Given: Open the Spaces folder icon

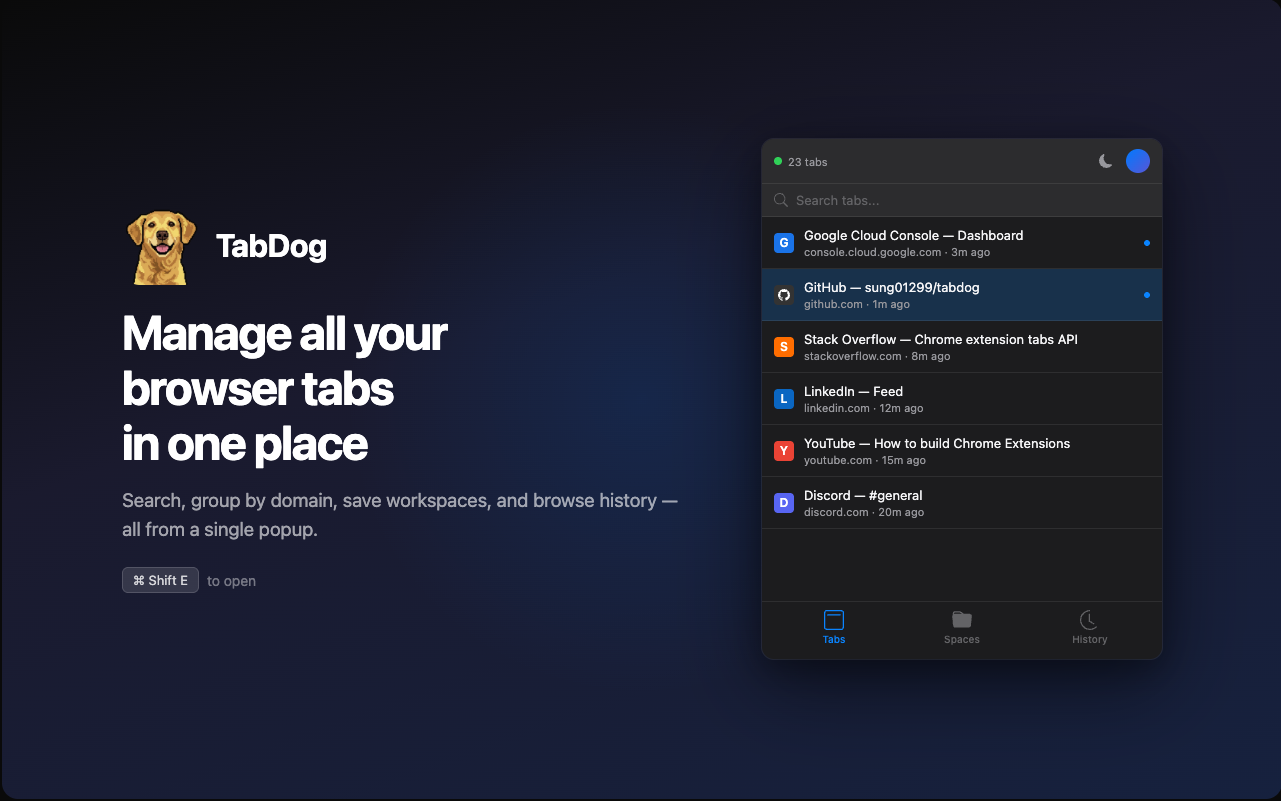Looking at the screenshot, I should click(x=961, y=619).
